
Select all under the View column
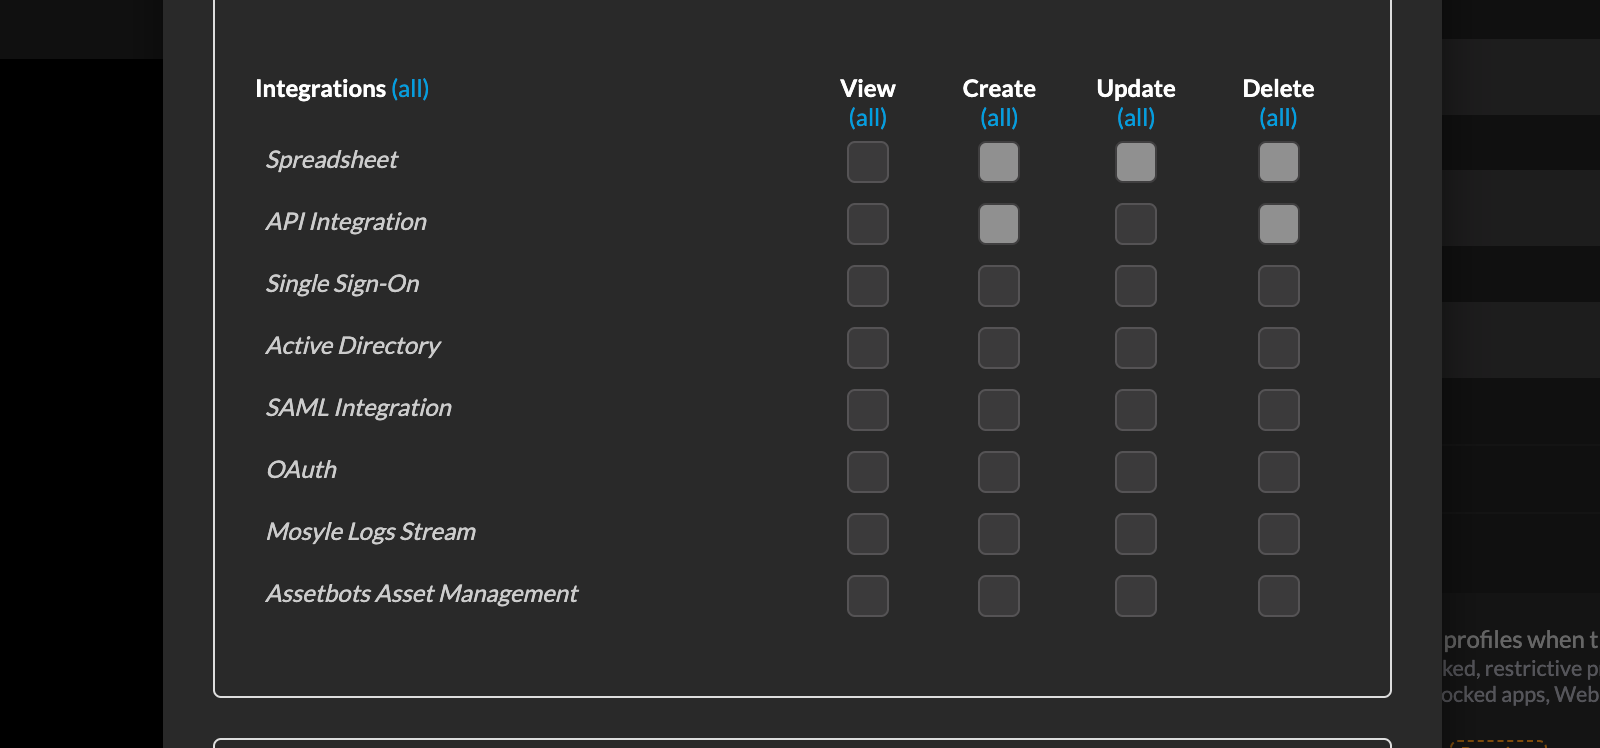[x=868, y=118]
